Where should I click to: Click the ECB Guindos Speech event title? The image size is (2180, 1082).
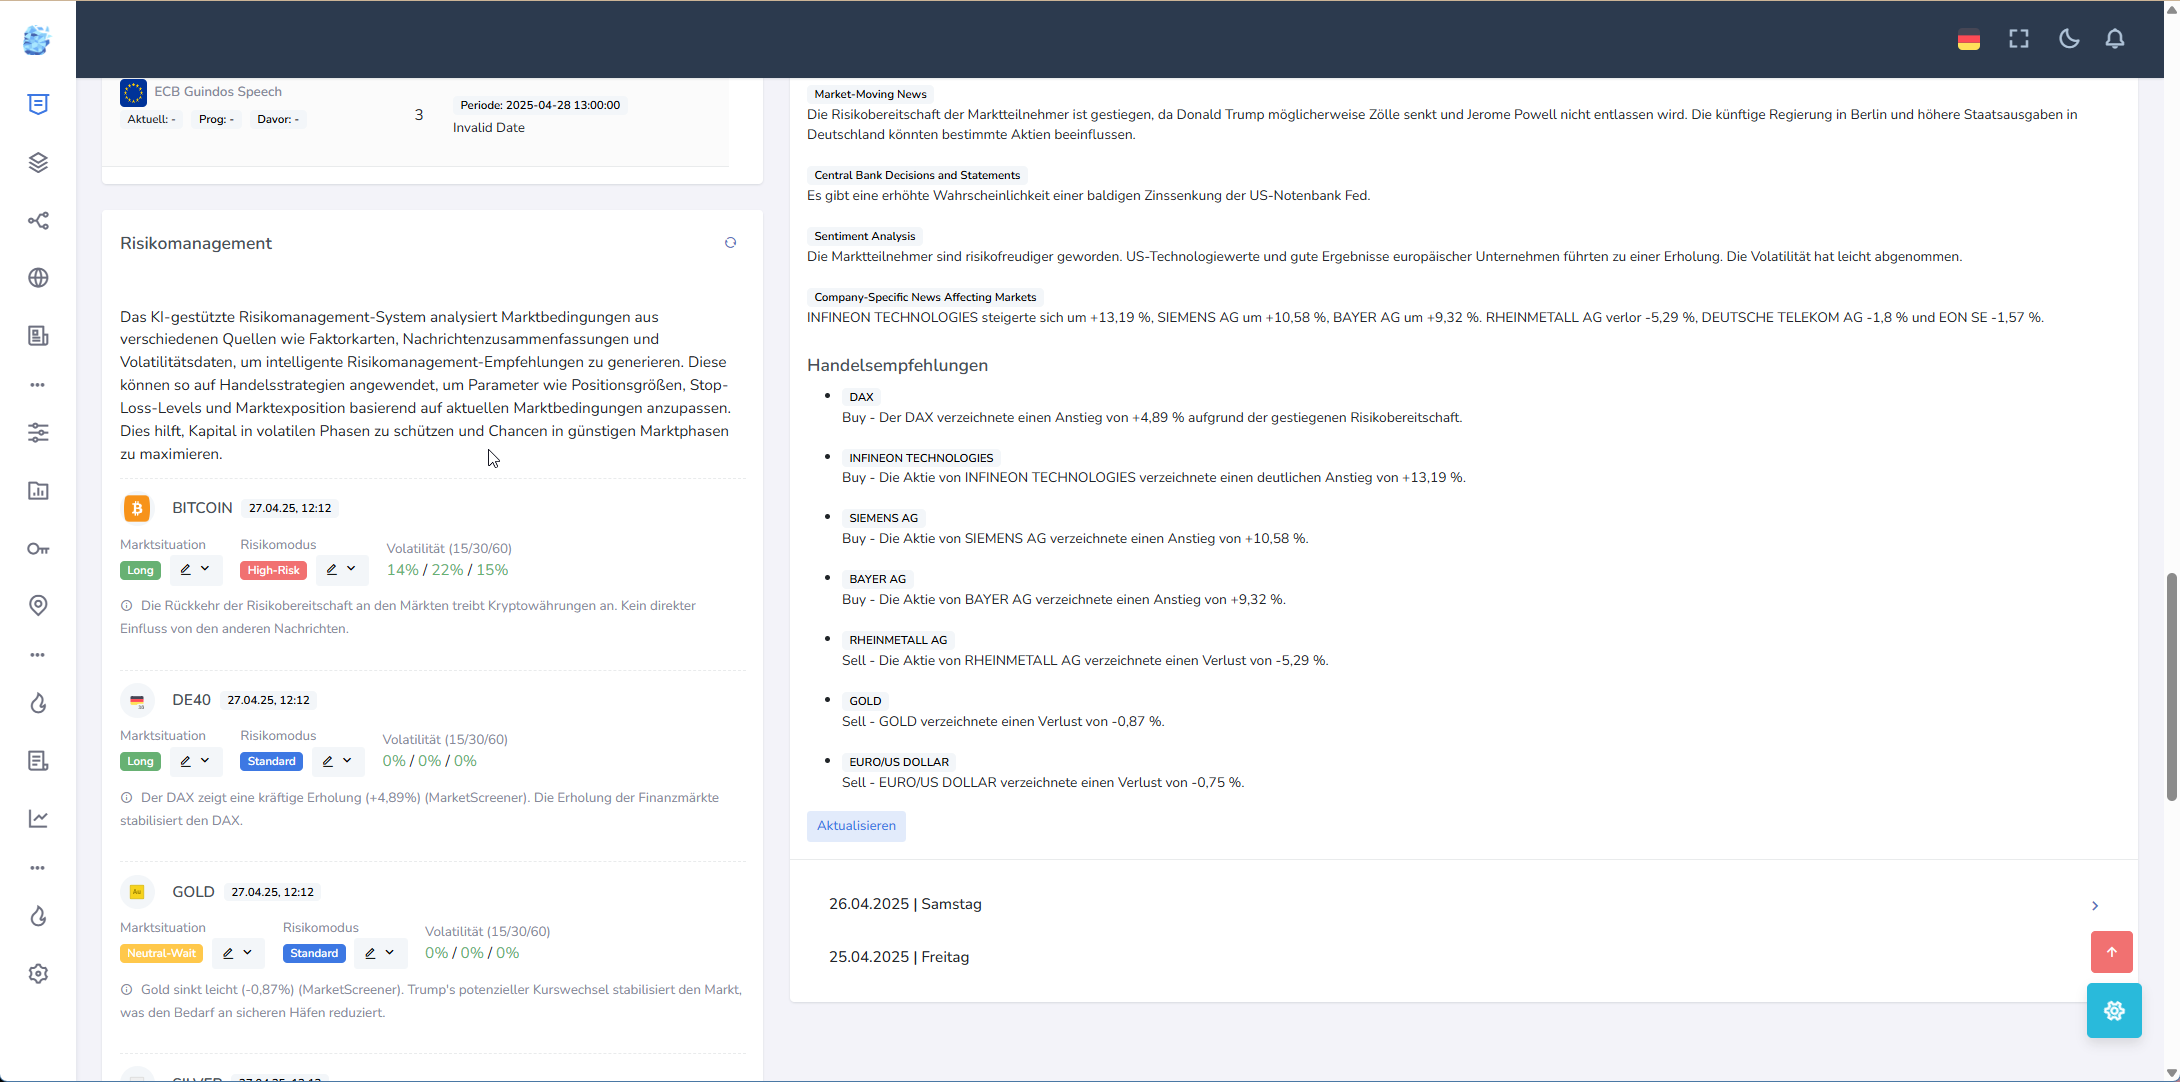point(218,91)
